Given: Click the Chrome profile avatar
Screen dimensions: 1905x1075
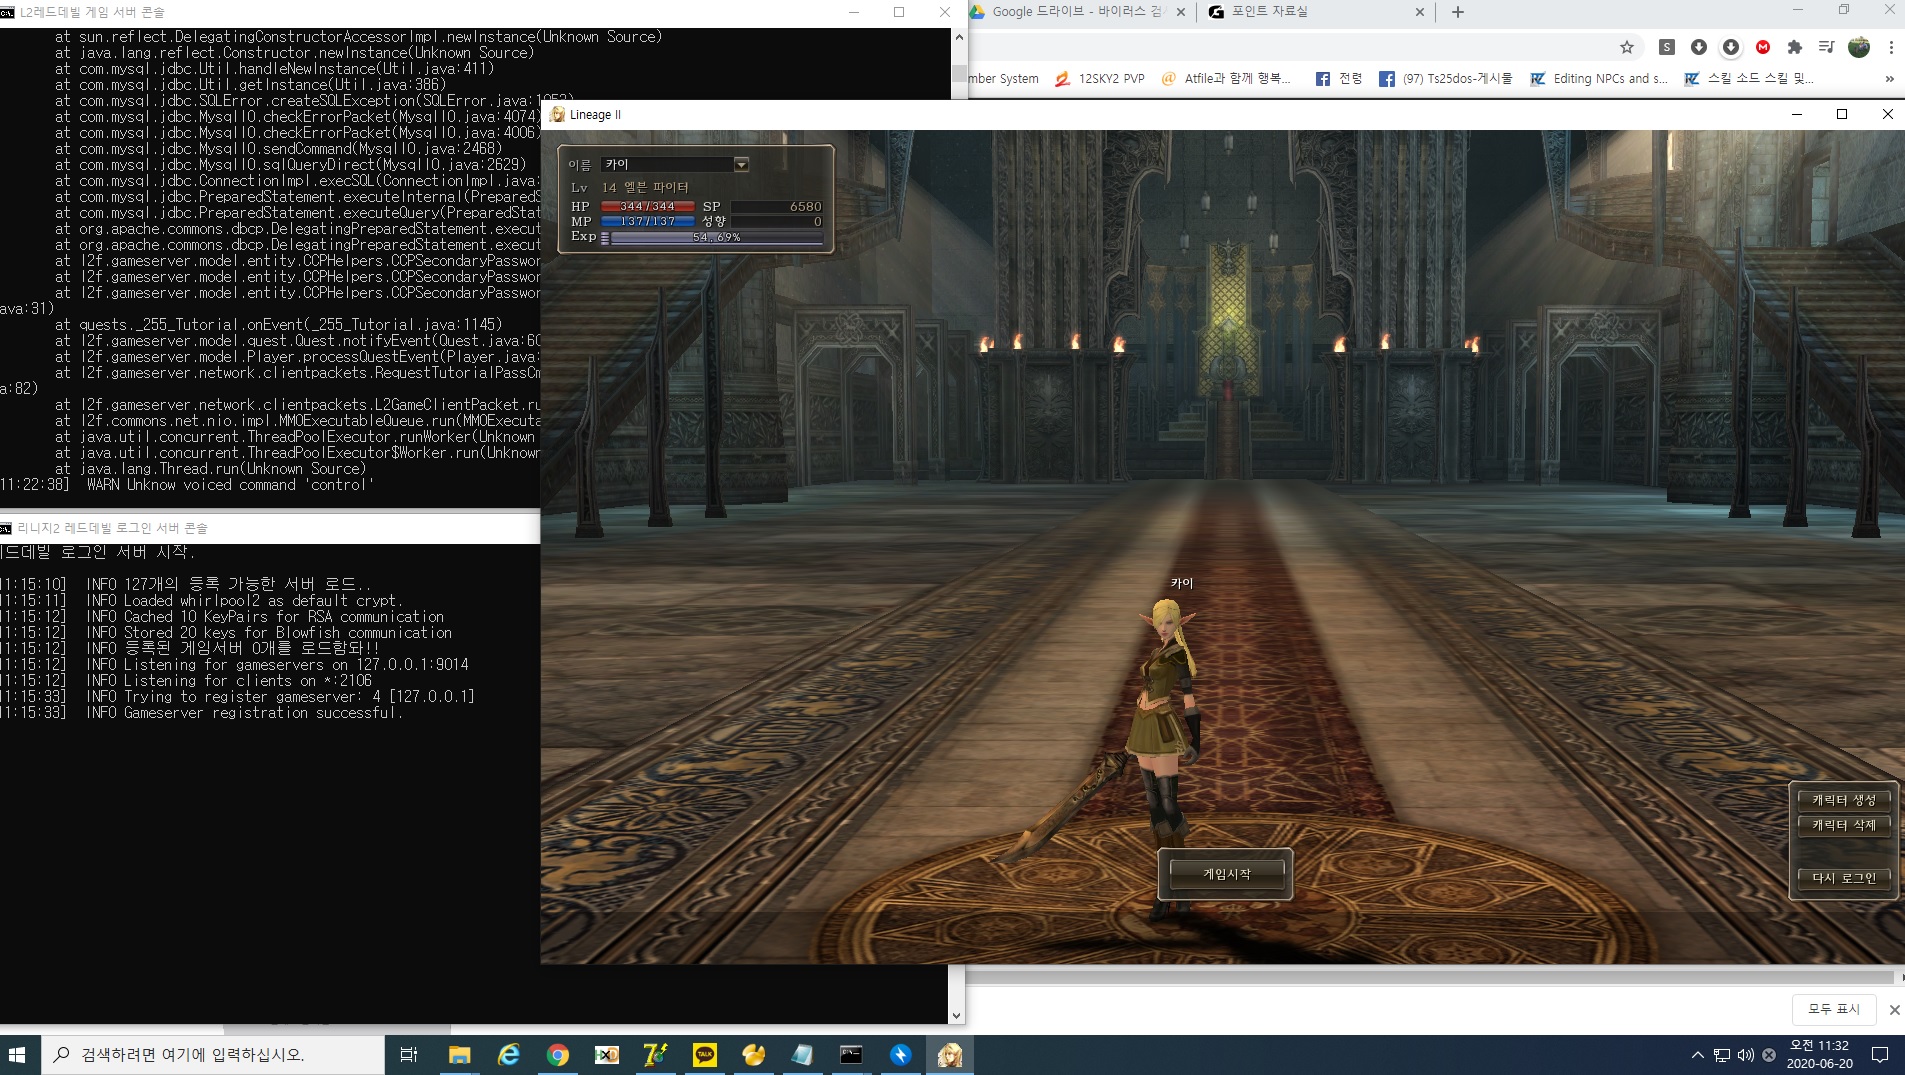Looking at the screenshot, I should point(1859,47).
